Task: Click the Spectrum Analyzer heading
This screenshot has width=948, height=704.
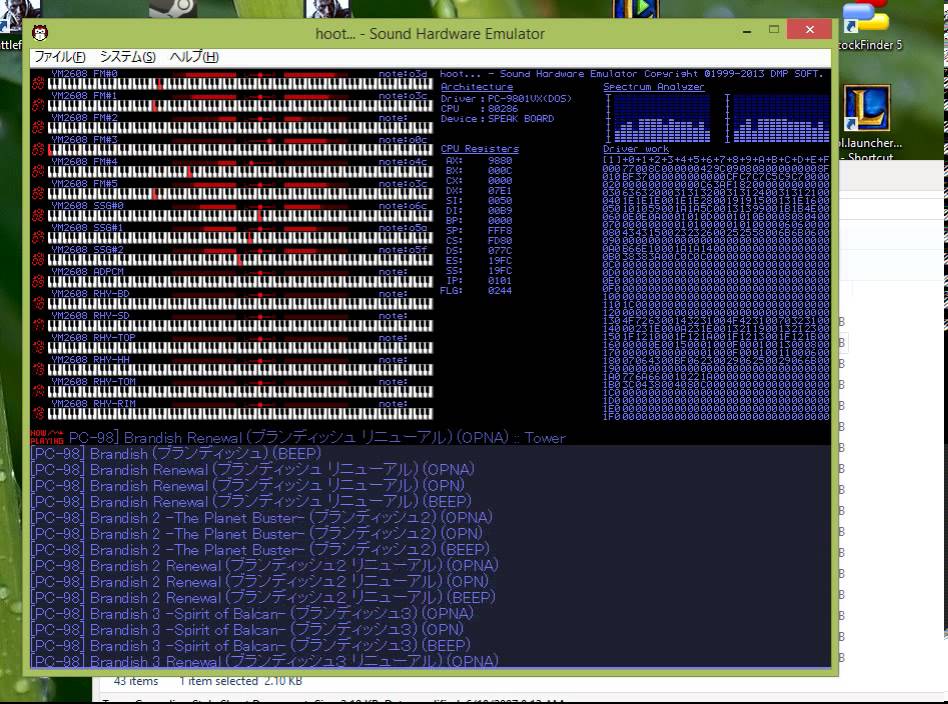Action: click(654, 86)
